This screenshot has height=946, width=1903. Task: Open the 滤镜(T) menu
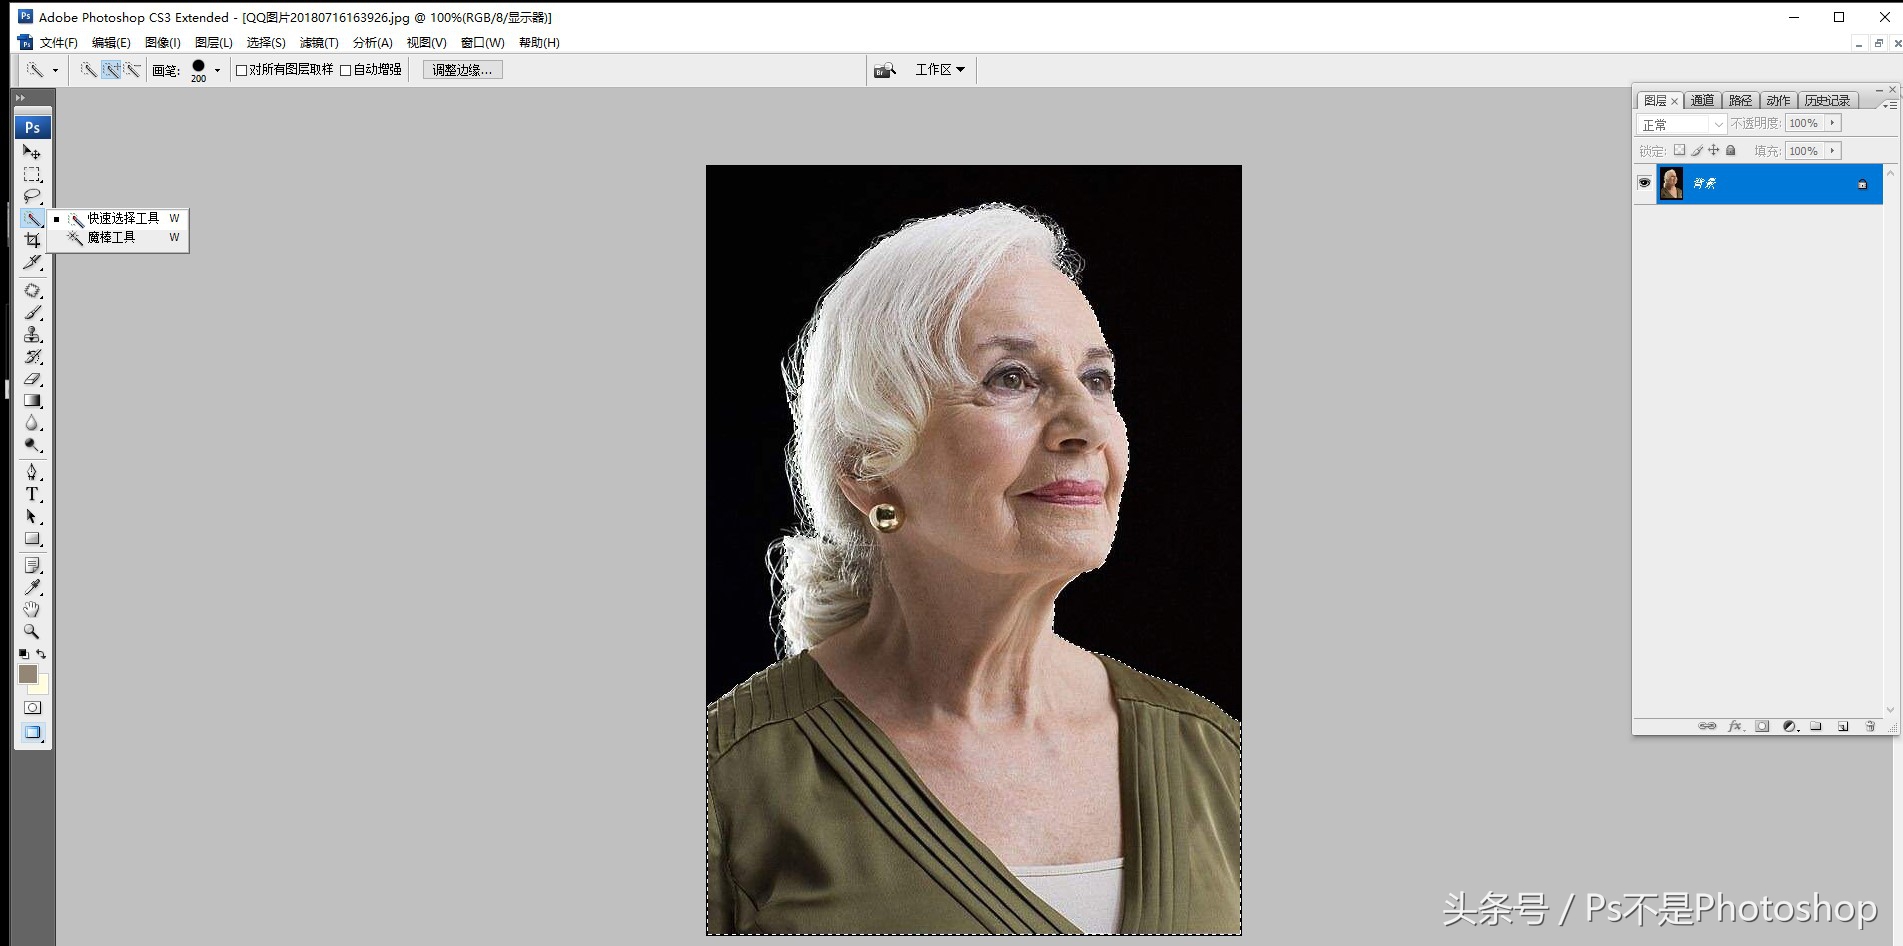[x=319, y=43]
